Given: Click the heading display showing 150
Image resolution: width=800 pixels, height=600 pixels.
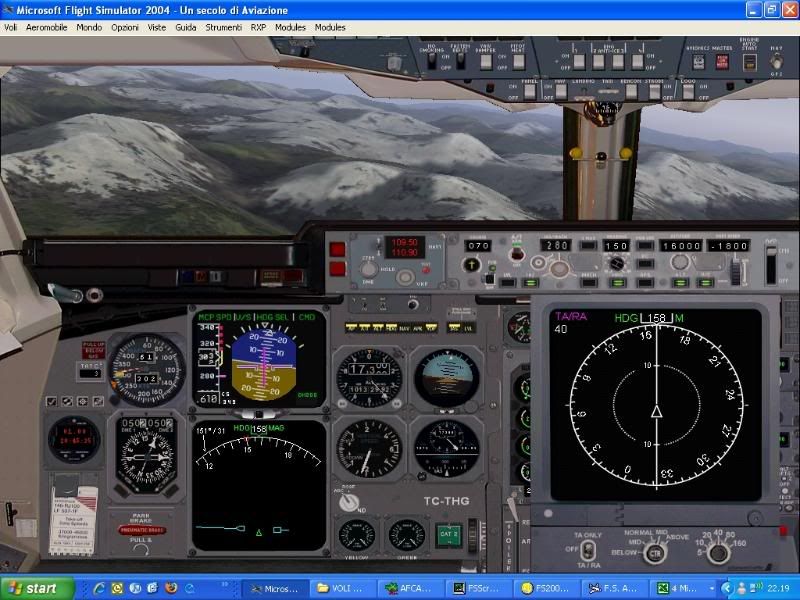Looking at the screenshot, I should pos(616,245).
